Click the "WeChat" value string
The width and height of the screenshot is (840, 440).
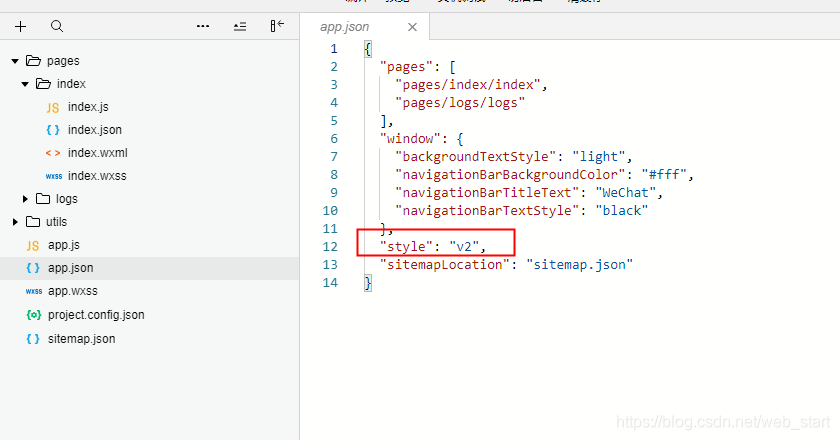coord(625,192)
